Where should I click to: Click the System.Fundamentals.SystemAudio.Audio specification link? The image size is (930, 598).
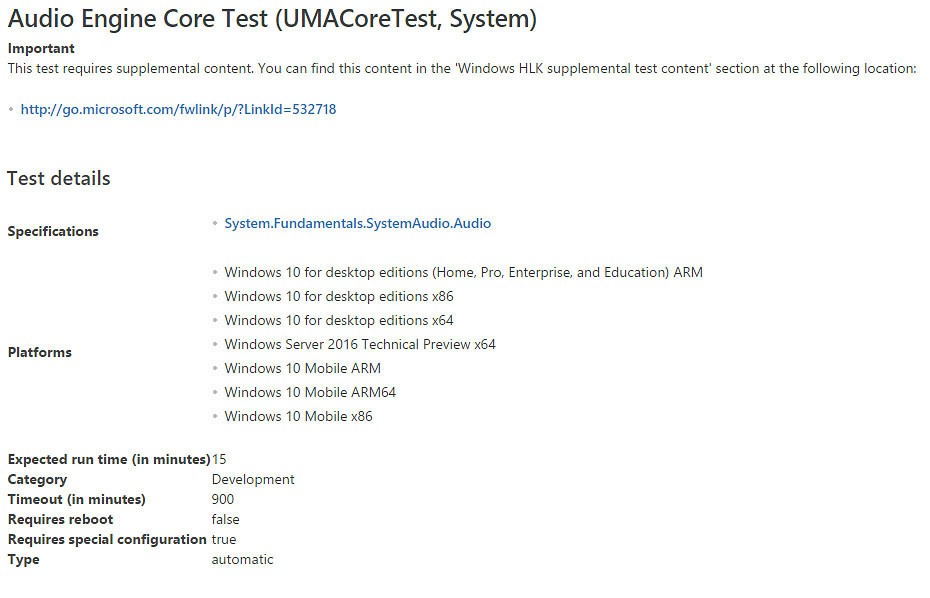click(x=357, y=224)
